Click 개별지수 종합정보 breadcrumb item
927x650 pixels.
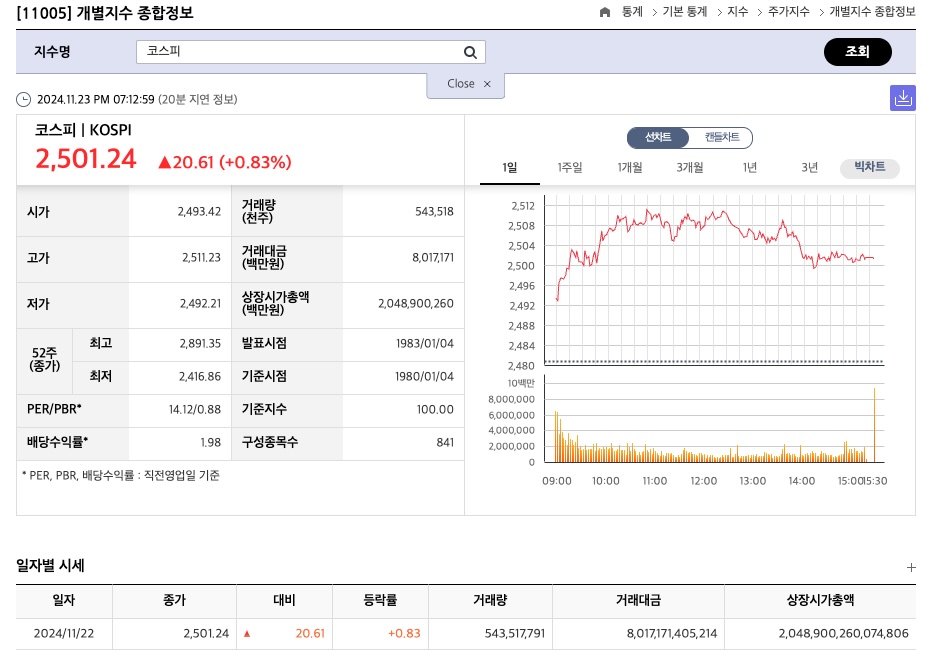(872, 12)
